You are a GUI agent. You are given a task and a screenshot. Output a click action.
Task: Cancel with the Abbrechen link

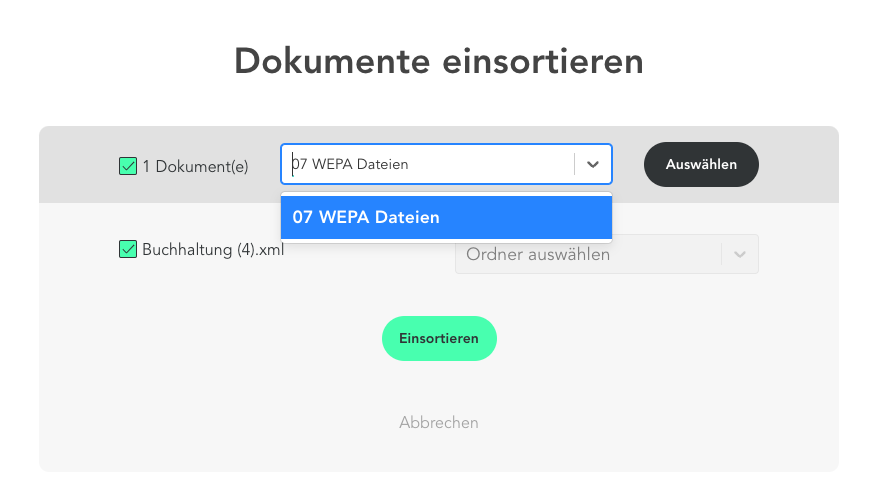pyautogui.click(x=439, y=423)
